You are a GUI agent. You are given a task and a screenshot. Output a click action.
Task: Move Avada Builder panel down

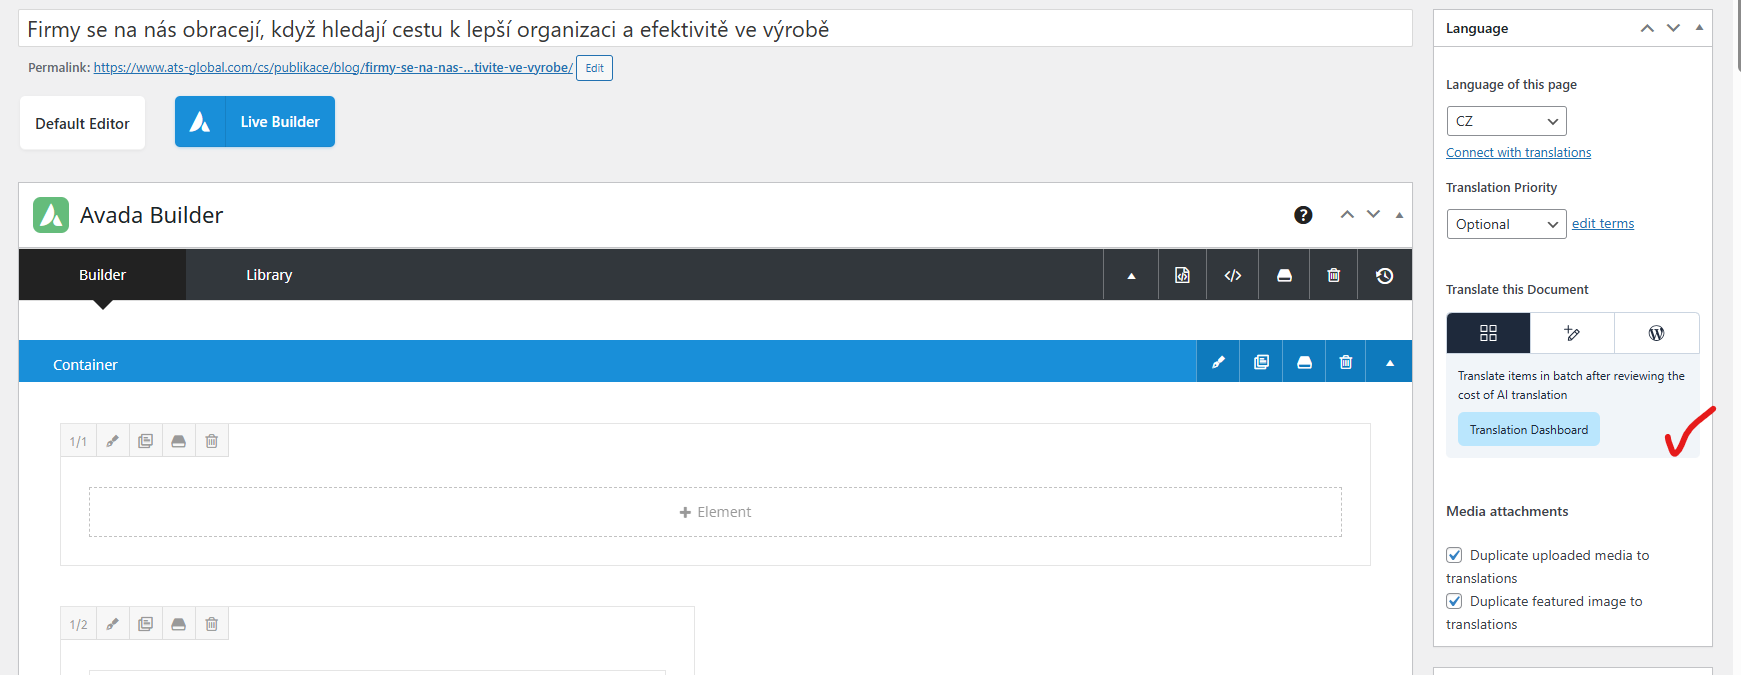[1373, 215]
